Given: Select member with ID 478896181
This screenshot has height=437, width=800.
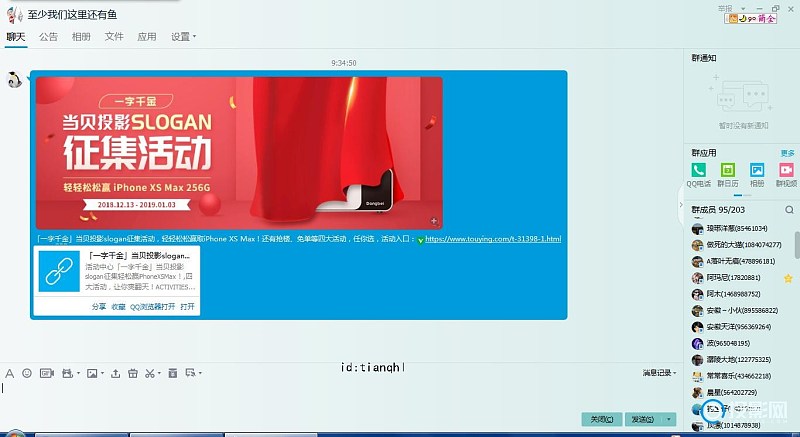Looking at the screenshot, I should (x=735, y=262).
